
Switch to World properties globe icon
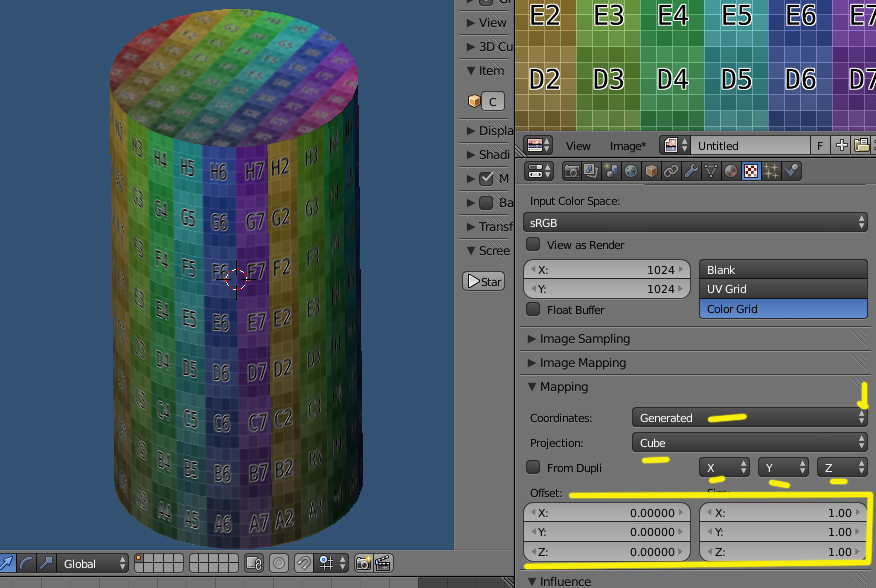(x=631, y=171)
